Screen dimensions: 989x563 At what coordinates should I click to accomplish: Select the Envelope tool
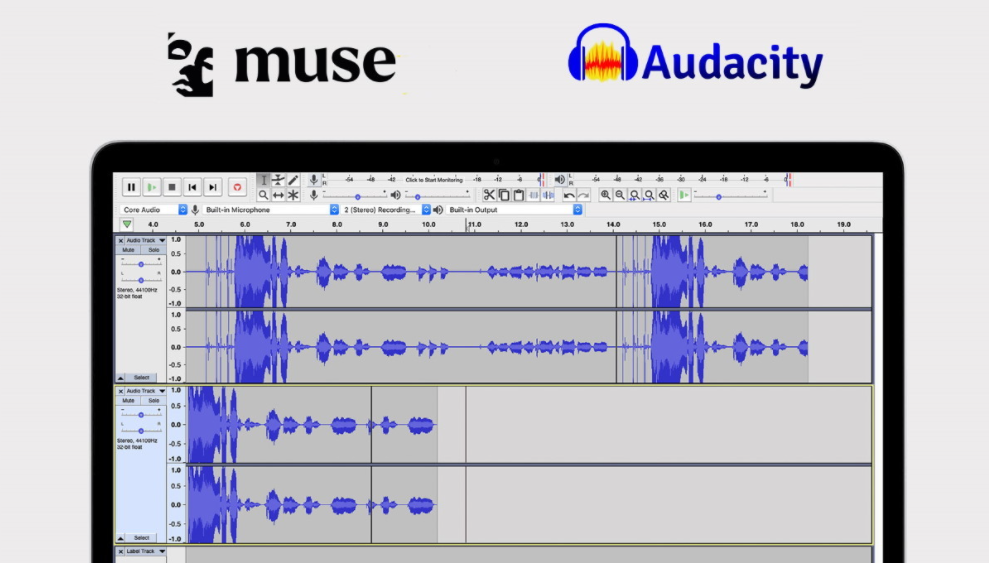(278, 180)
